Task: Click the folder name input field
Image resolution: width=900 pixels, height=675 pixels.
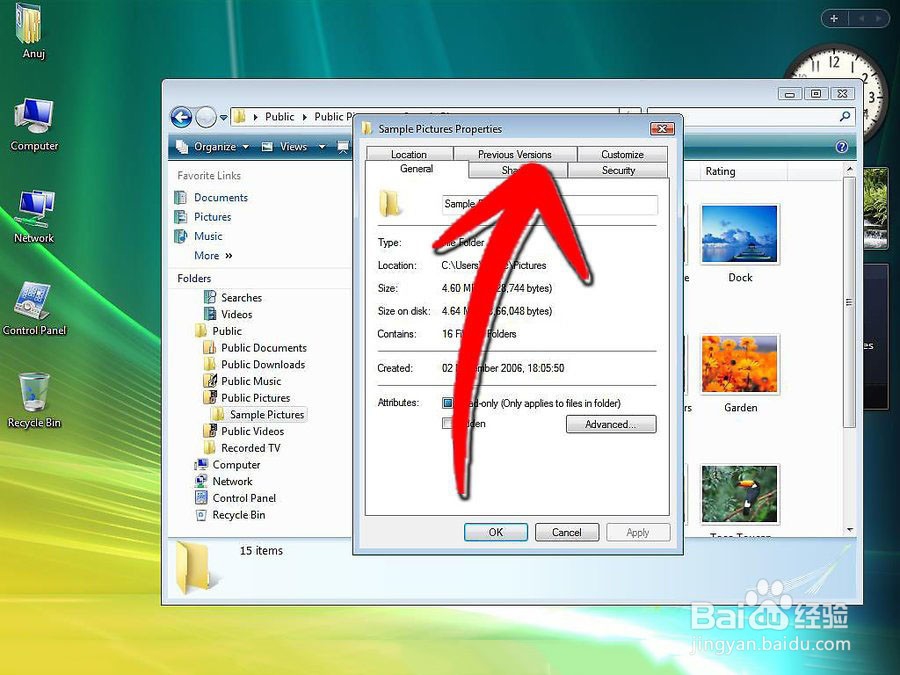Action: click(x=550, y=204)
